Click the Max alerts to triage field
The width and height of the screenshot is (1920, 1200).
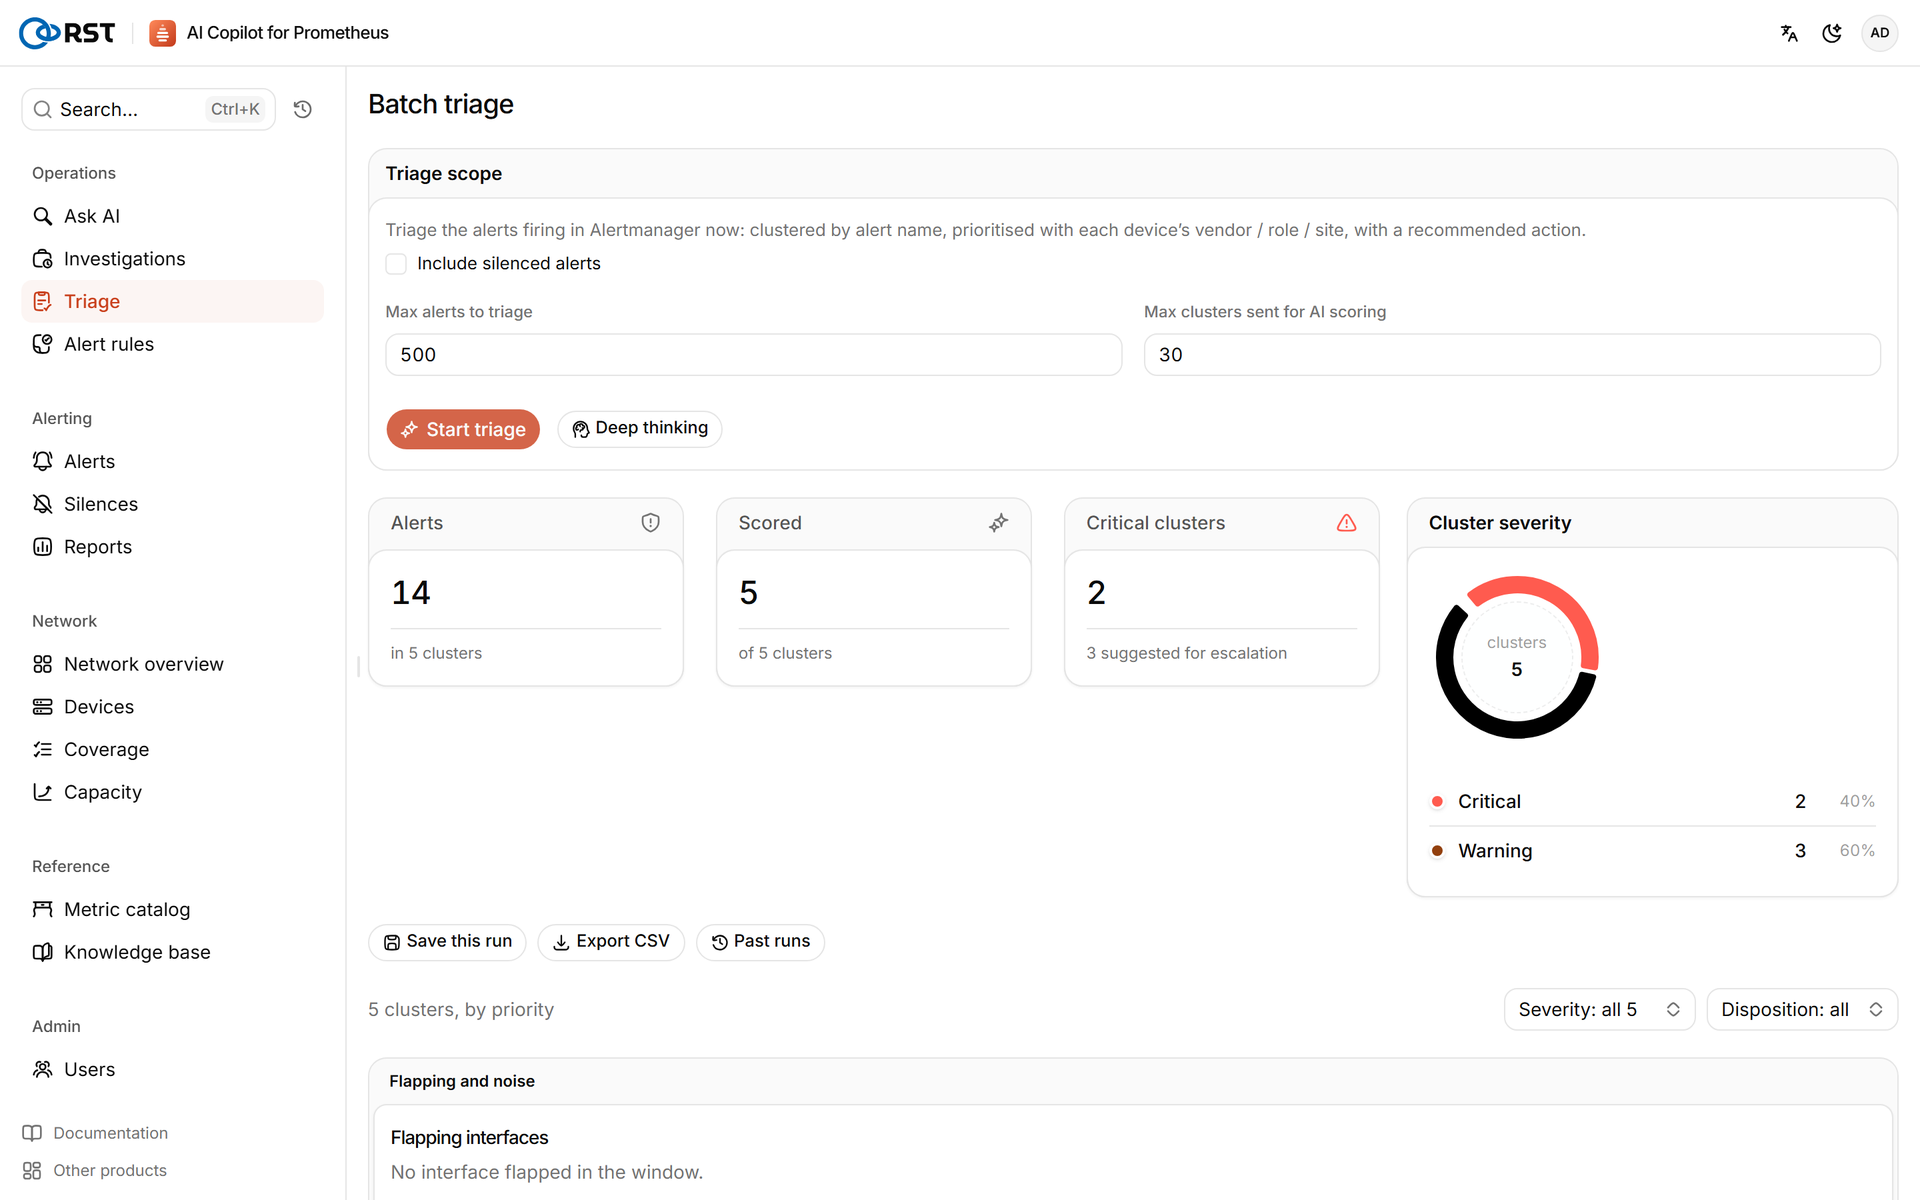tap(753, 355)
